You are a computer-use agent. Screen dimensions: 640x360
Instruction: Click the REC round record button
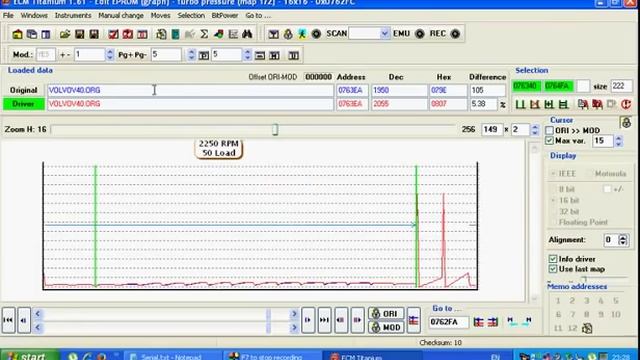pos(455,34)
